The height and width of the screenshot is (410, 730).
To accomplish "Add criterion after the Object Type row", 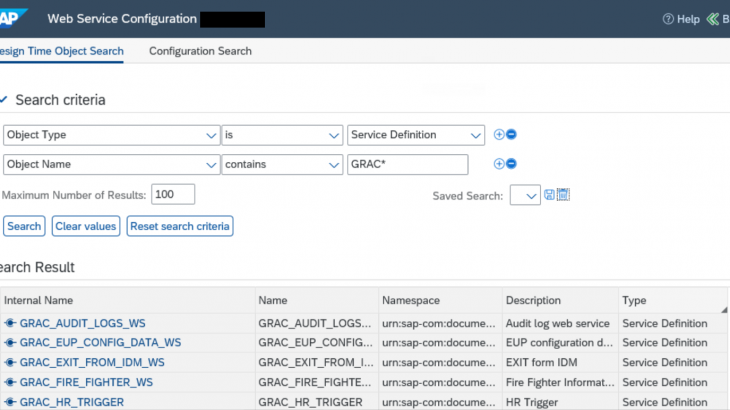I will (x=499, y=134).
